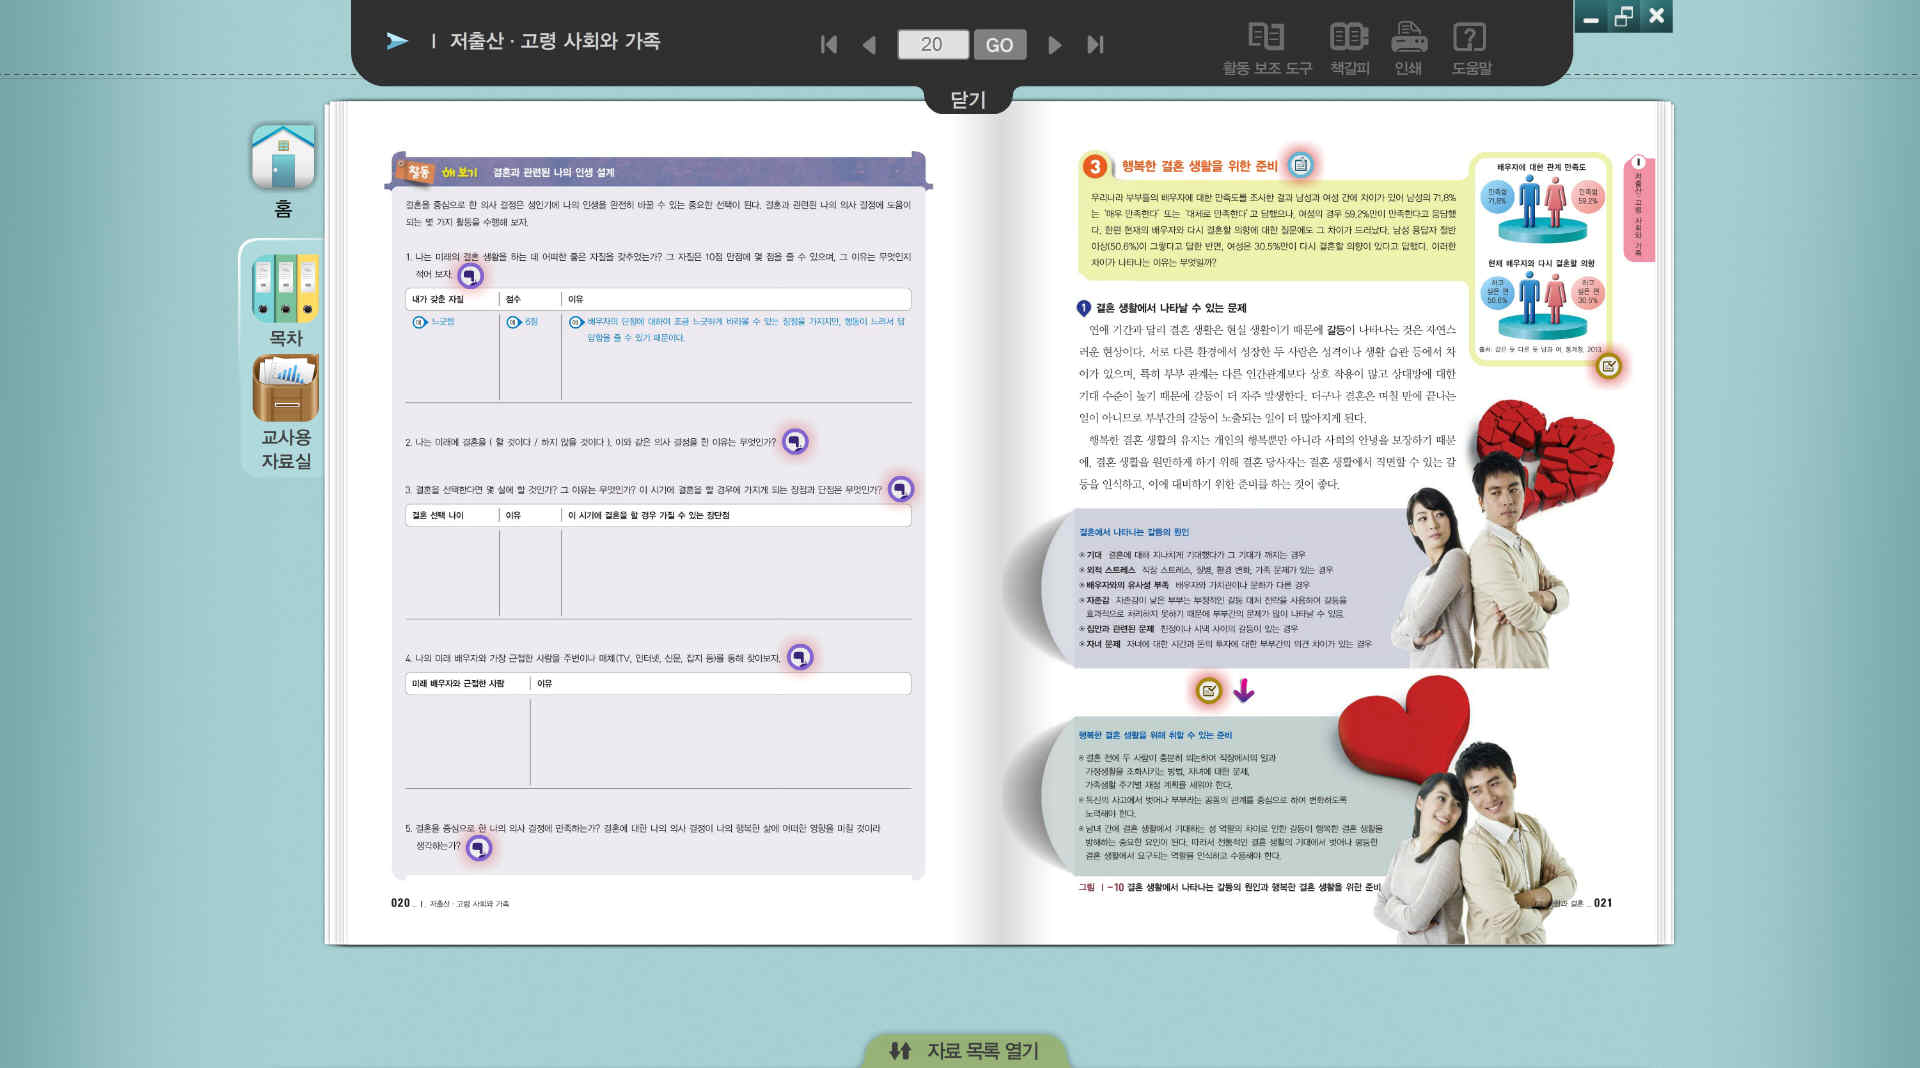Click the 인쇄 print icon
Image resolution: width=1920 pixels, height=1068 pixels.
1408,48
